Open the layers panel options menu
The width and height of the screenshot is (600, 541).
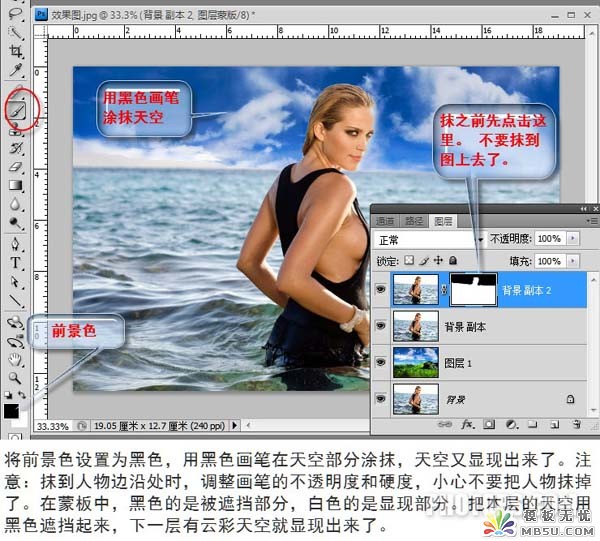[592, 221]
